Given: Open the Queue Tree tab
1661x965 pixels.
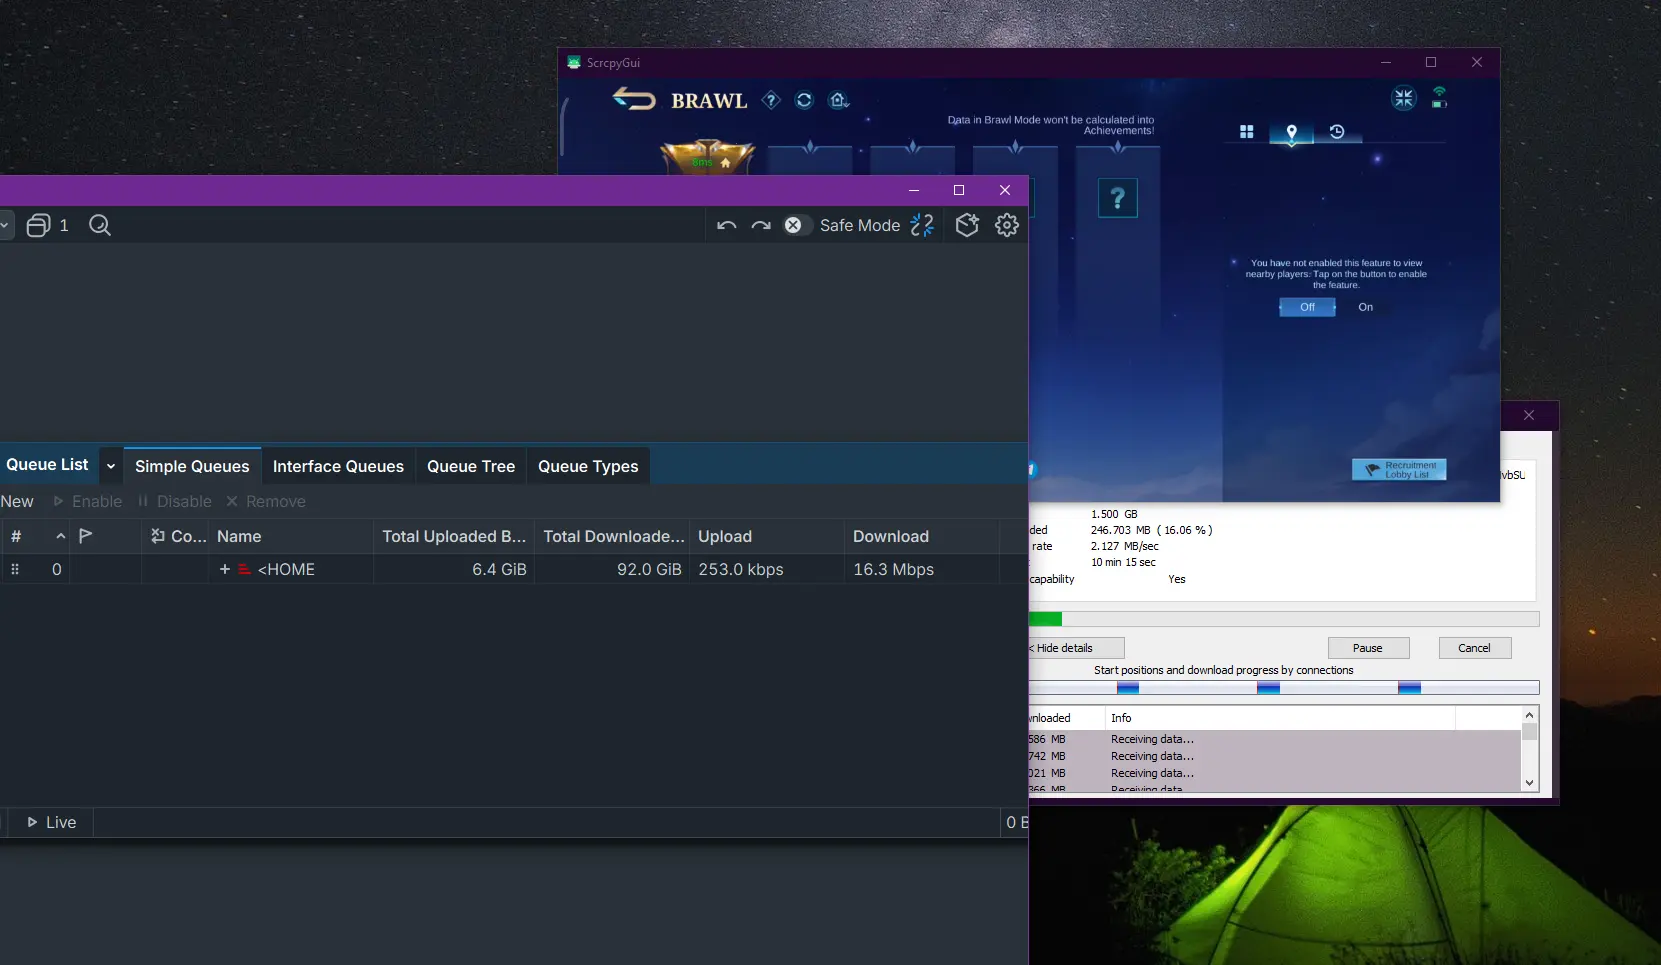Looking at the screenshot, I should pyautogui.click(x=471, y=466).
